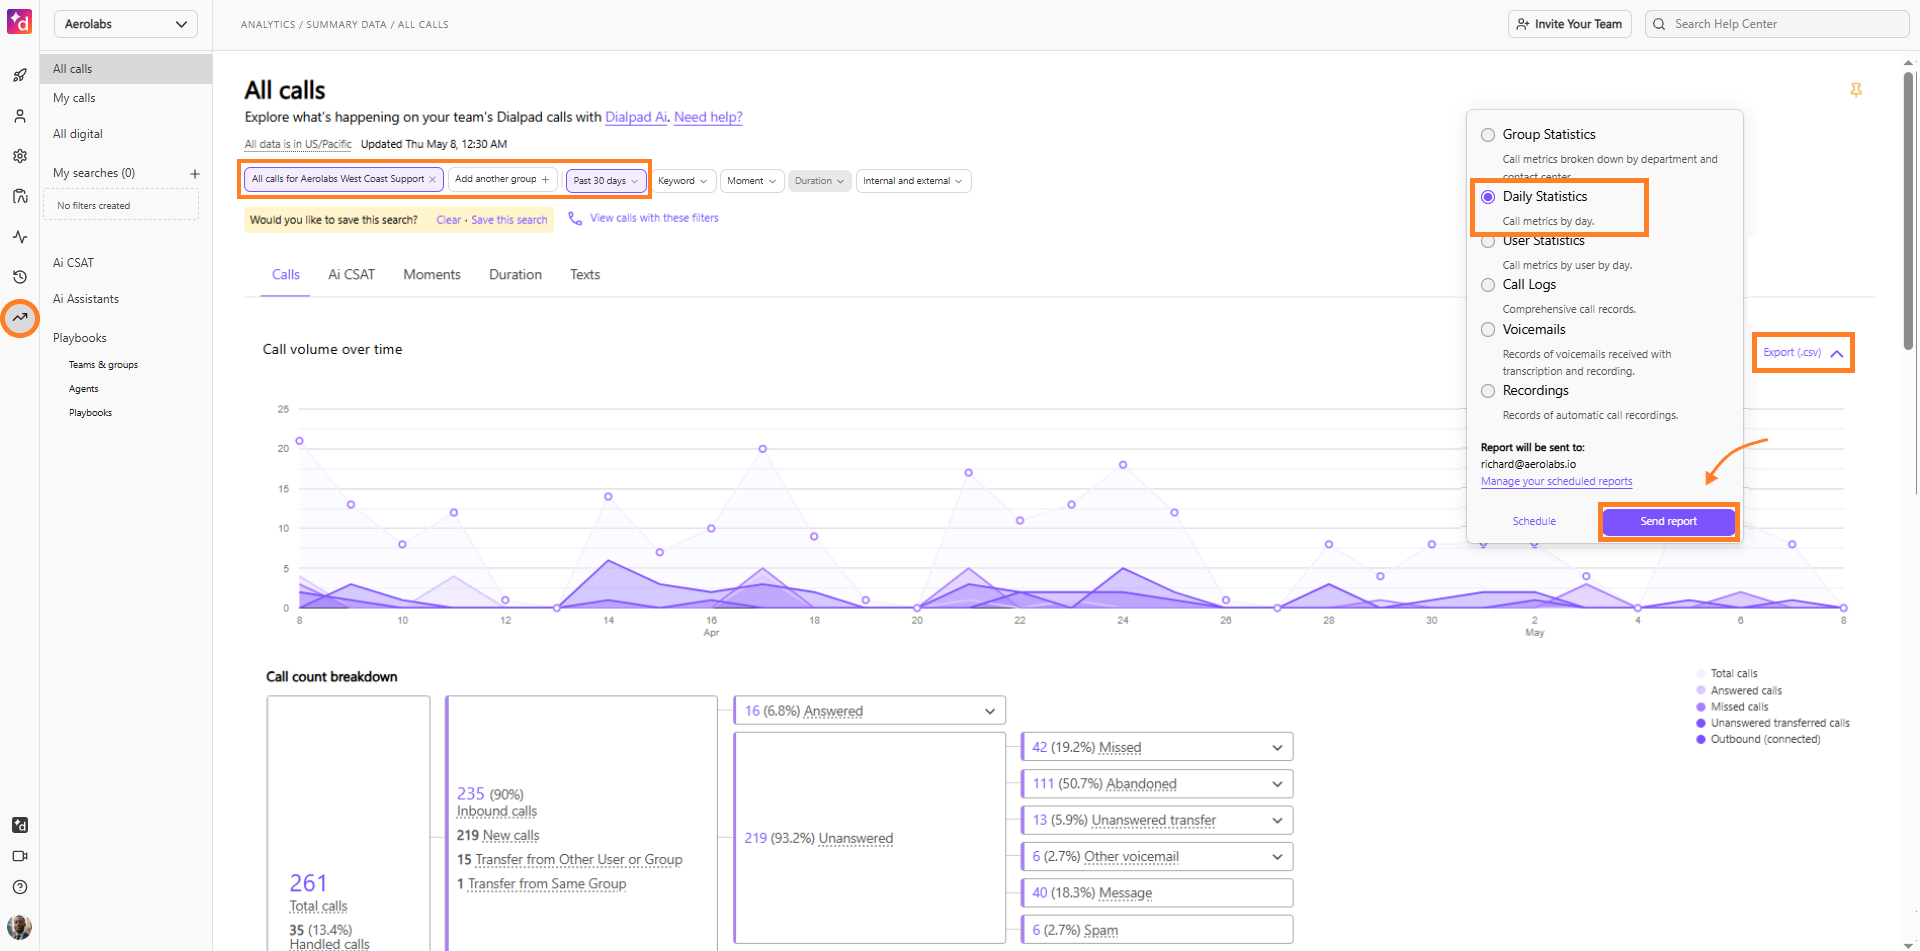Select the Call Logs radio option

(1488, 285)
